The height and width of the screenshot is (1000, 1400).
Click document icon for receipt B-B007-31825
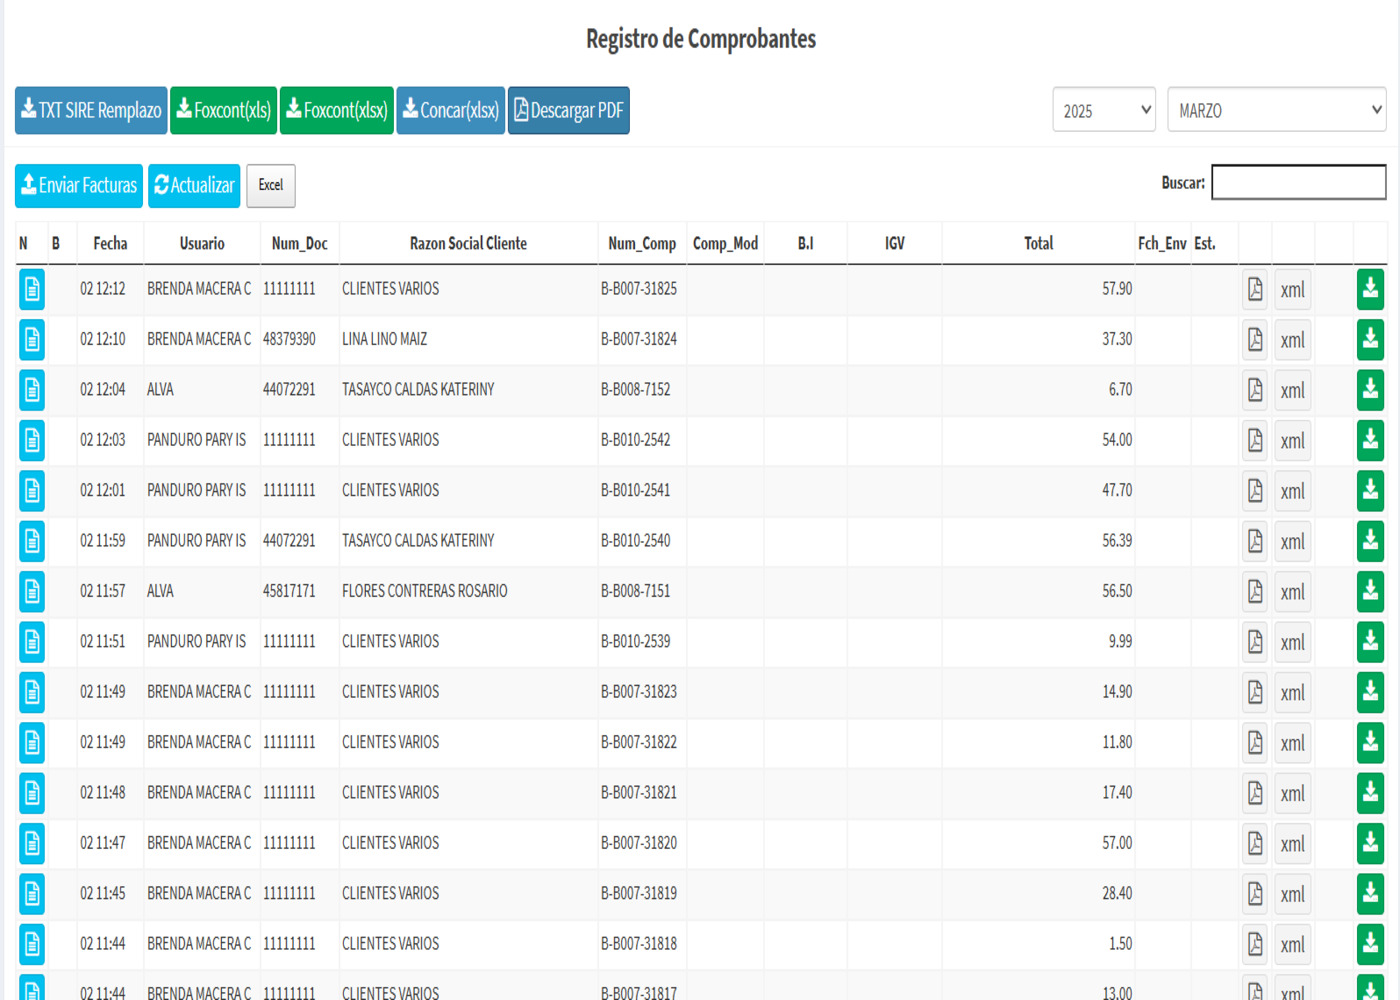tap(32, 289)
